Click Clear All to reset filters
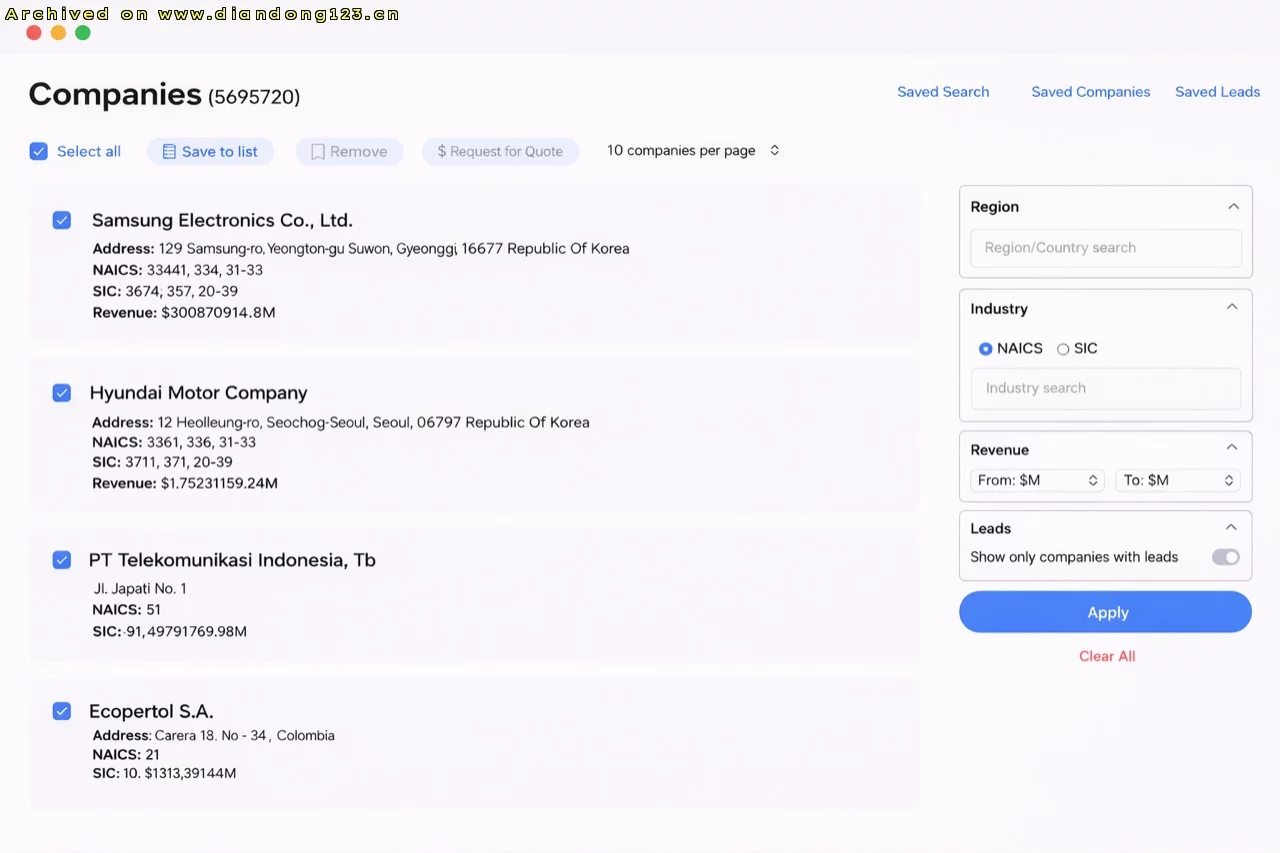 click(x=1107, y=656)
